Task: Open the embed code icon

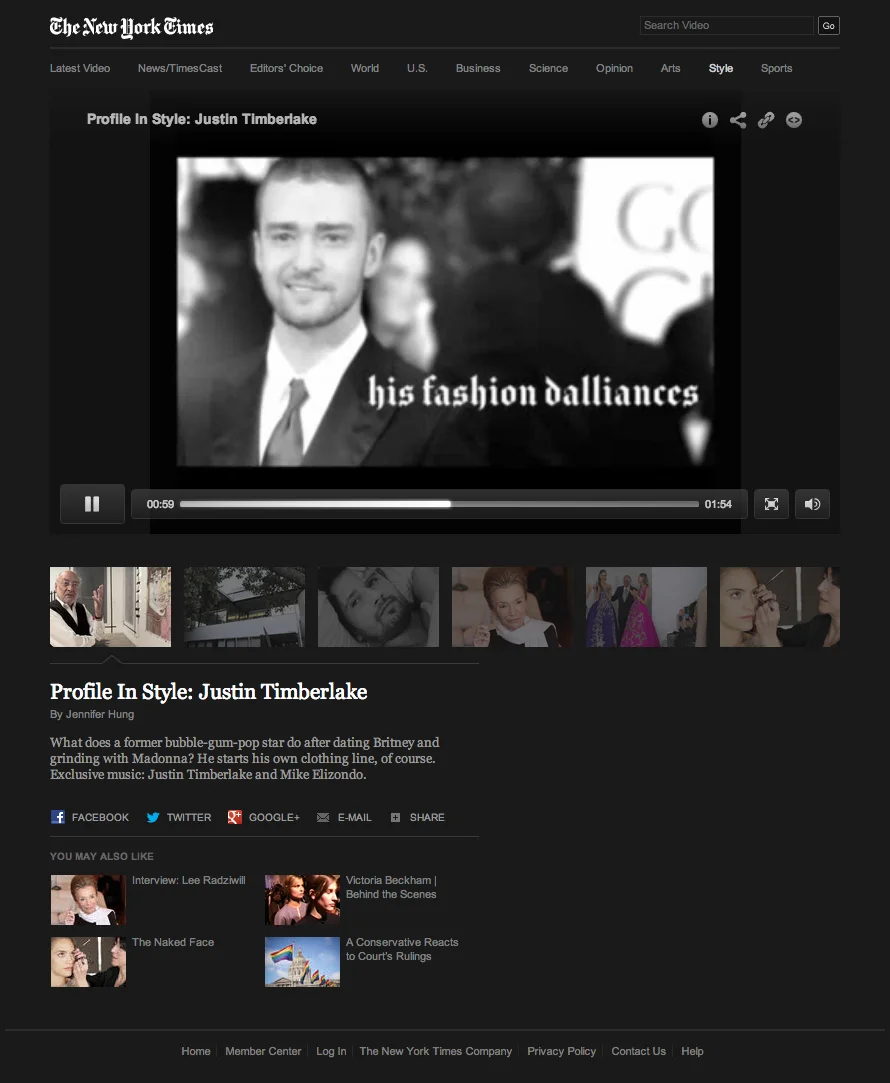Action: click(x=794, y=120)
